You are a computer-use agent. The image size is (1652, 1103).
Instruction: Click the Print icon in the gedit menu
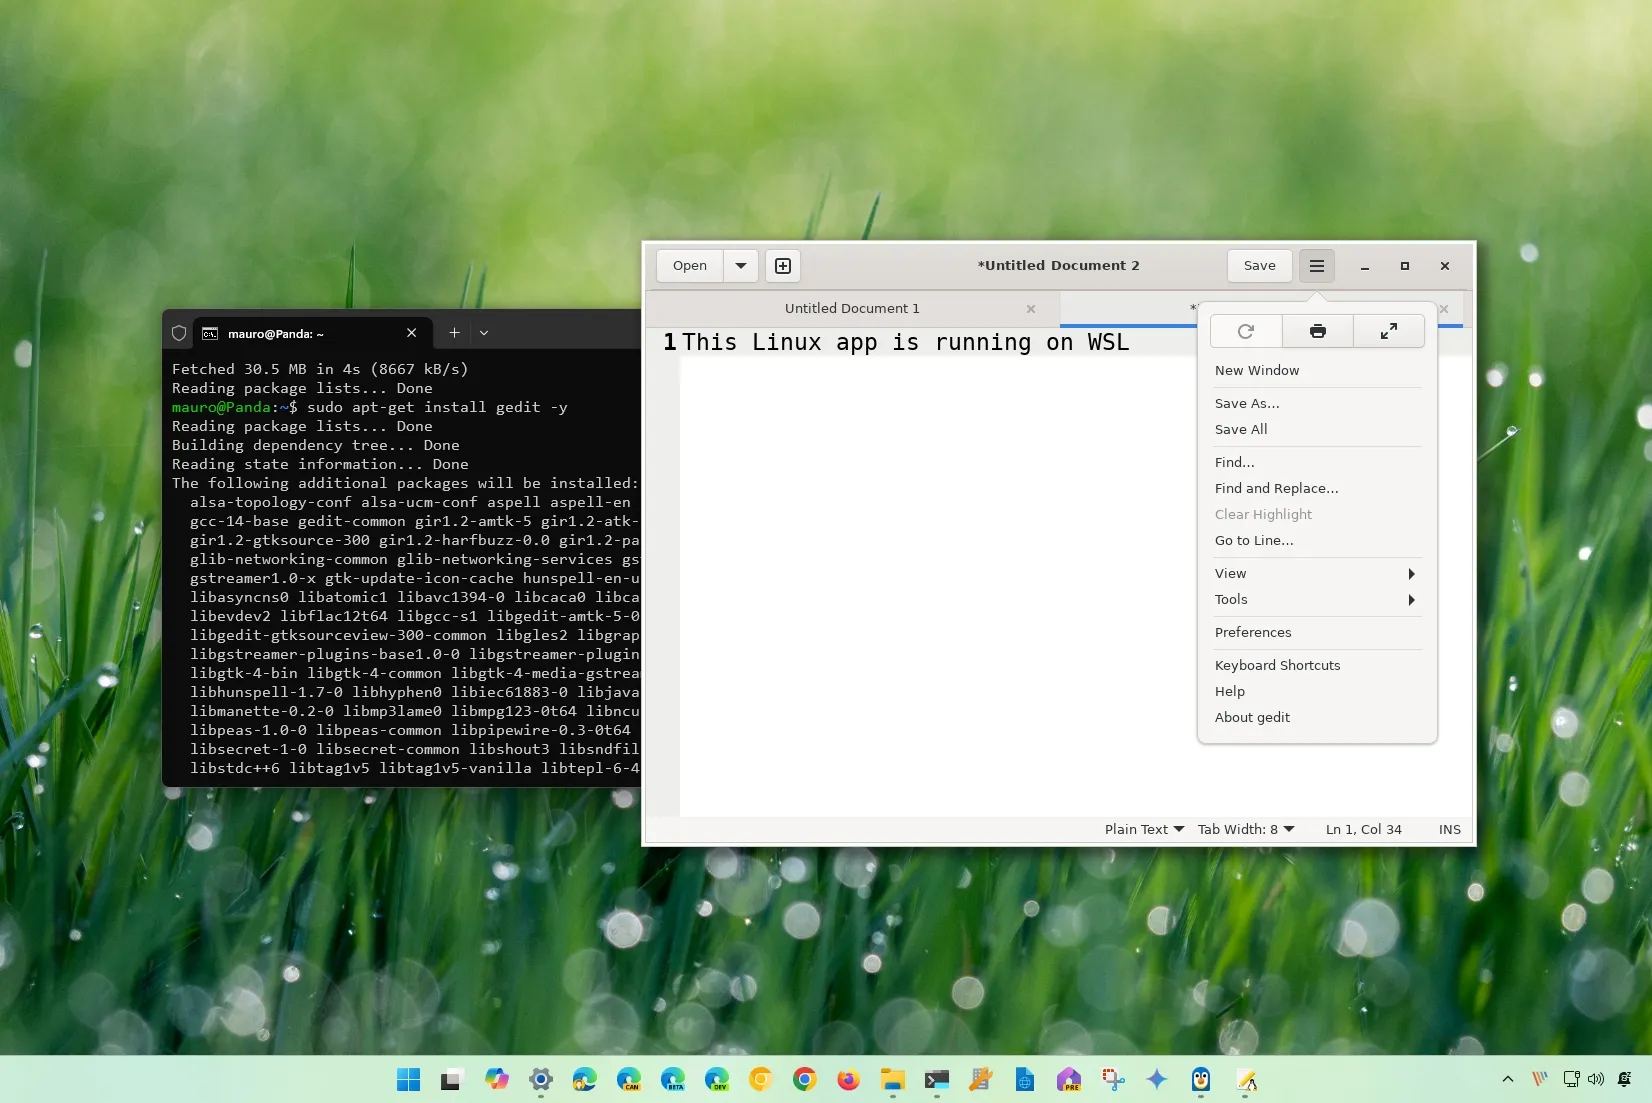[1318, 331]
